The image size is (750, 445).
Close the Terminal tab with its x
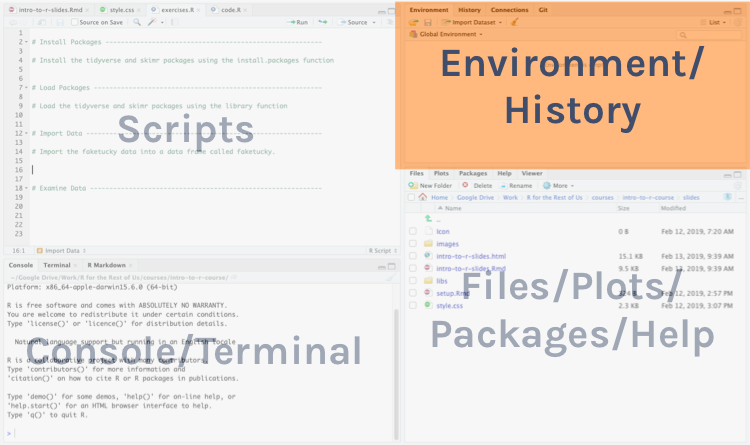[75, 266]
